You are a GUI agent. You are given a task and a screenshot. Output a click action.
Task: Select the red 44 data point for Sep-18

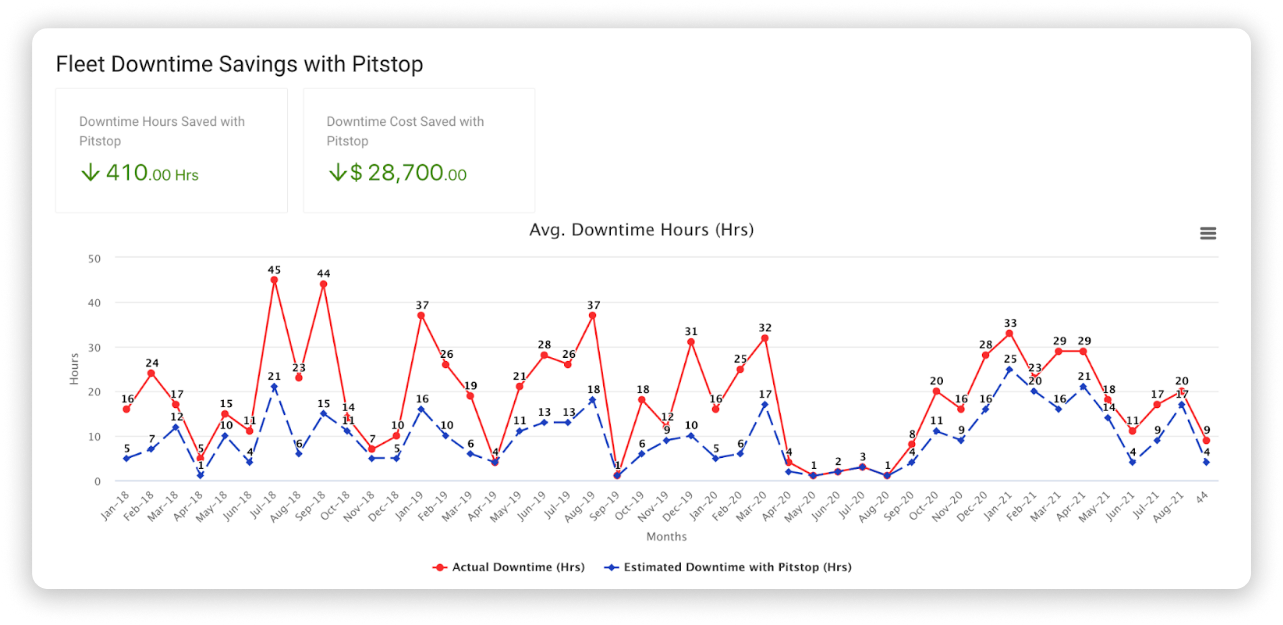pyautogui.click(x=324, y=284)
